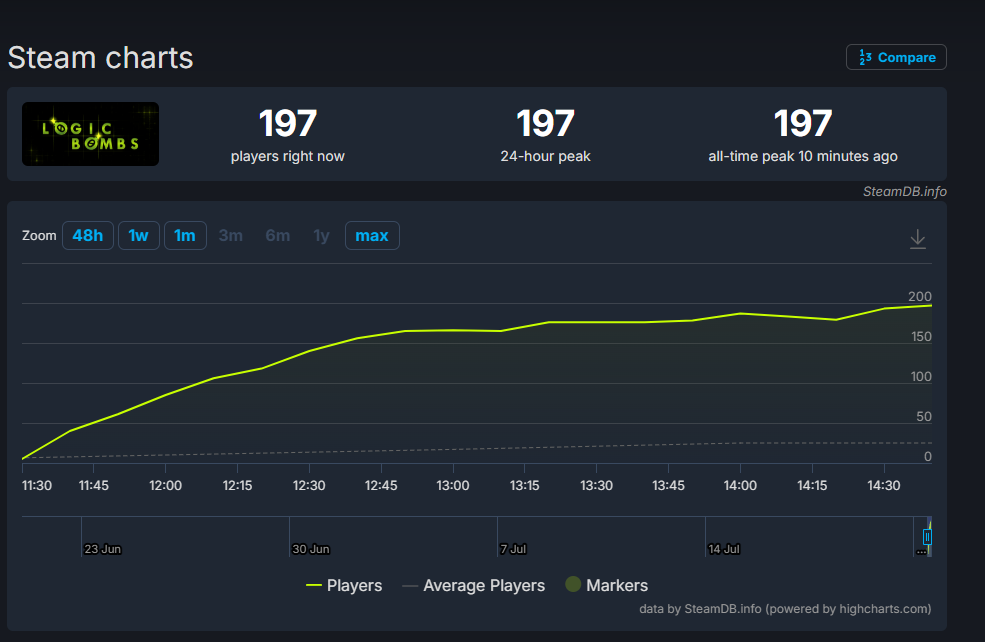985x642 pixels.
Task: Set chart zoom to 1w
Action: [x=138, y=236]
